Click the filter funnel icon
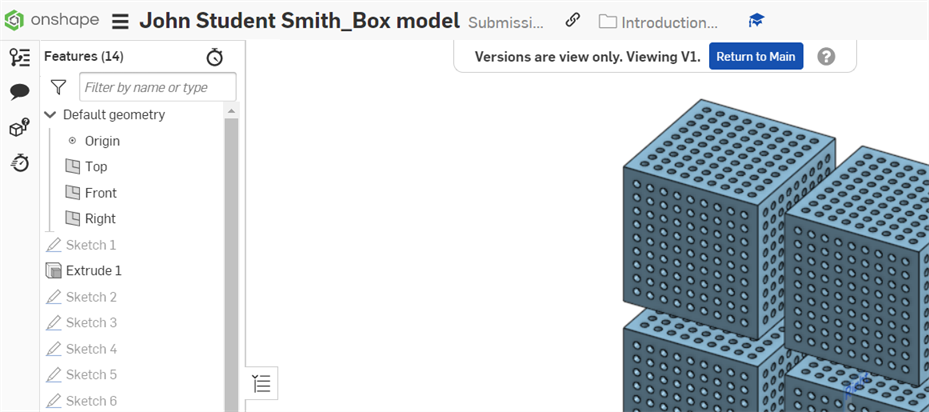This screenshot has width=929, height=412. click(58, 88)
